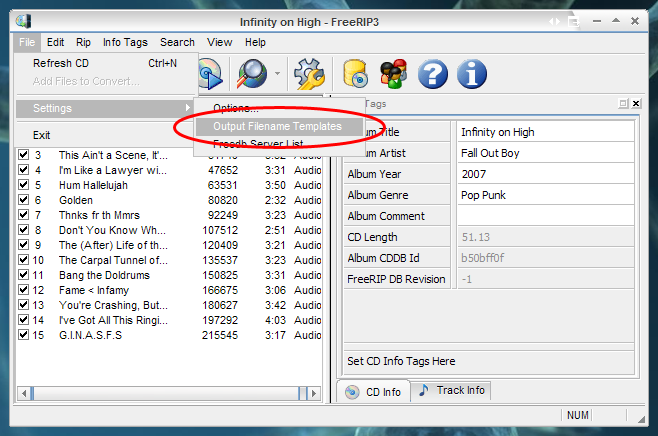Uncheck track 4 I'm Like a Lawyer
658x436 pixels.
[24, 170]
